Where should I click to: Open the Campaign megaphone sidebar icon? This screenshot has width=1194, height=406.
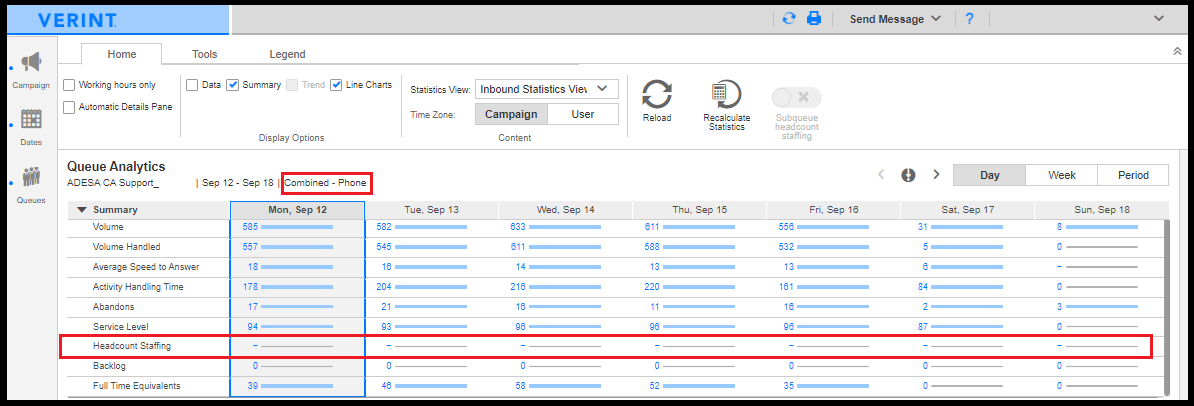coord(31,63)
